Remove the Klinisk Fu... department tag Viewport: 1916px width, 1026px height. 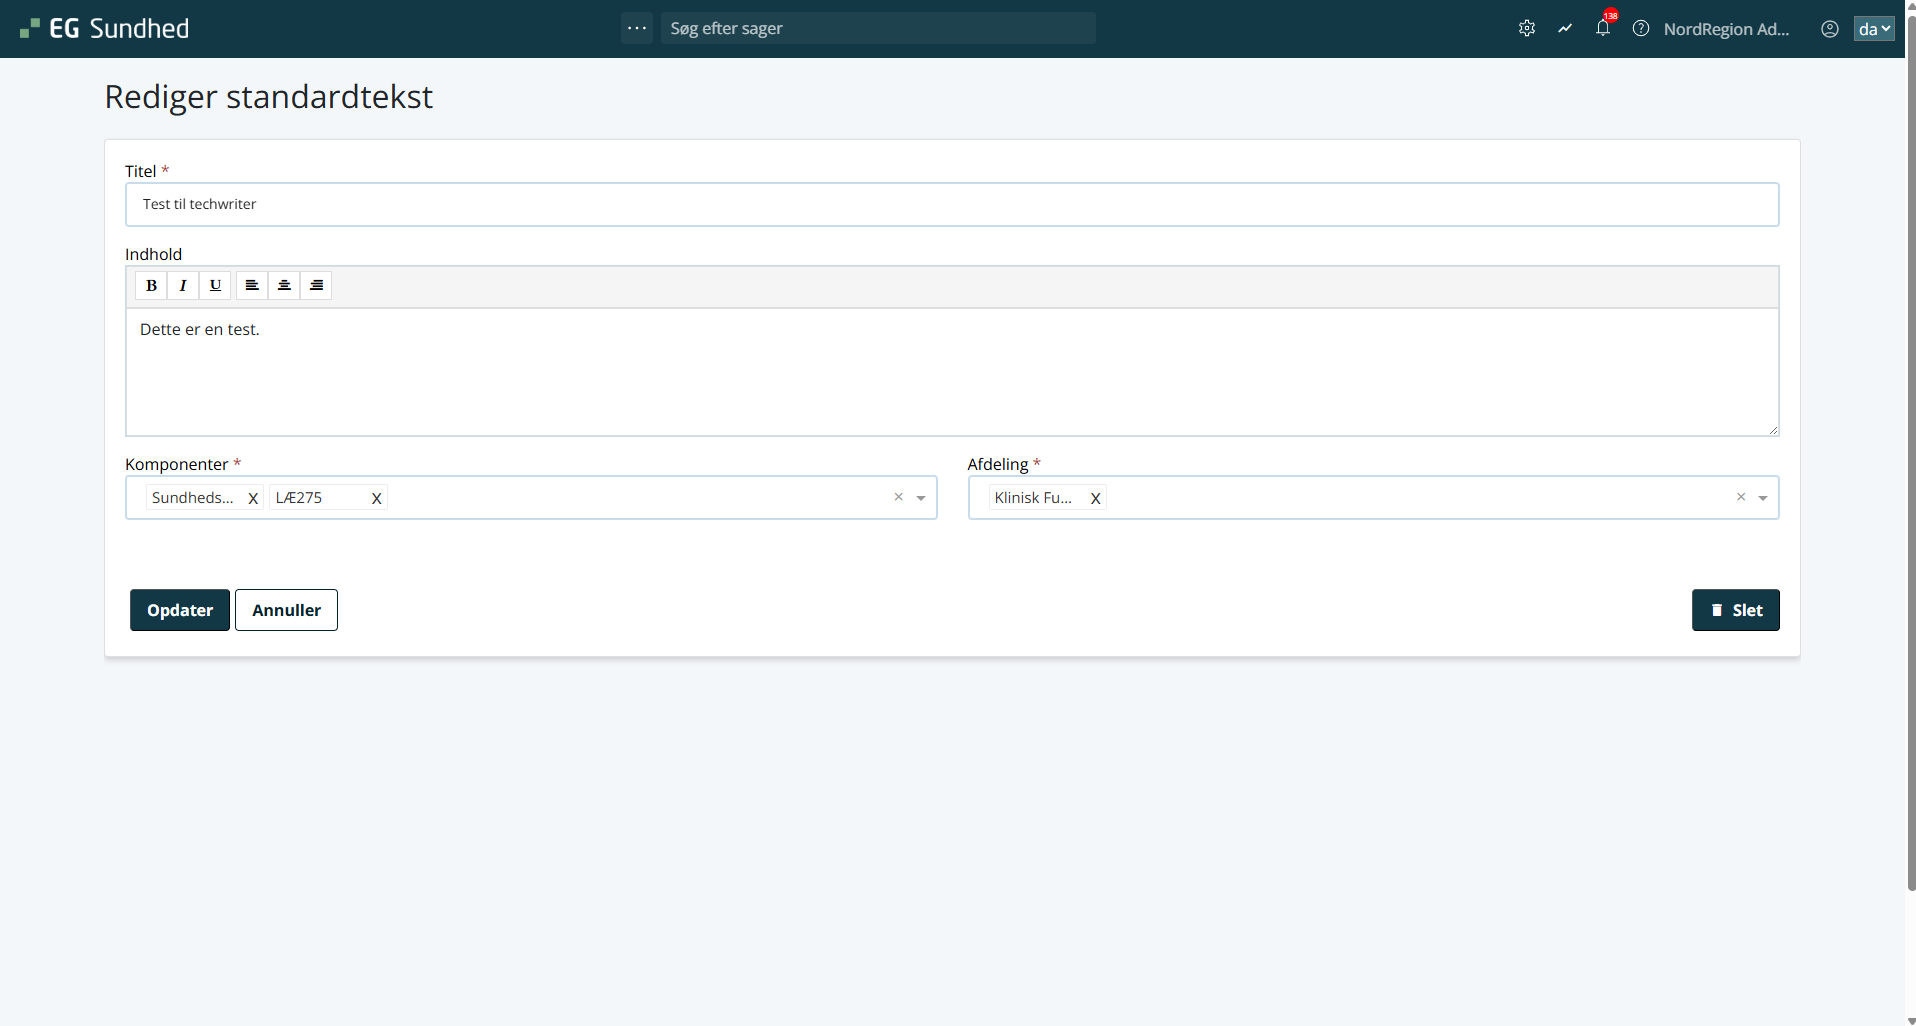[1095, 498]
